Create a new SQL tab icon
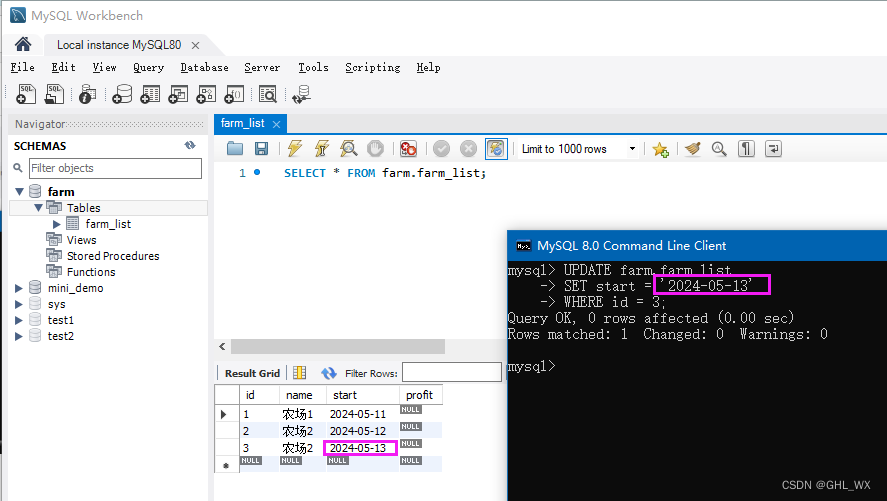The height and width of the screenshot is (501, 887). 25,94
